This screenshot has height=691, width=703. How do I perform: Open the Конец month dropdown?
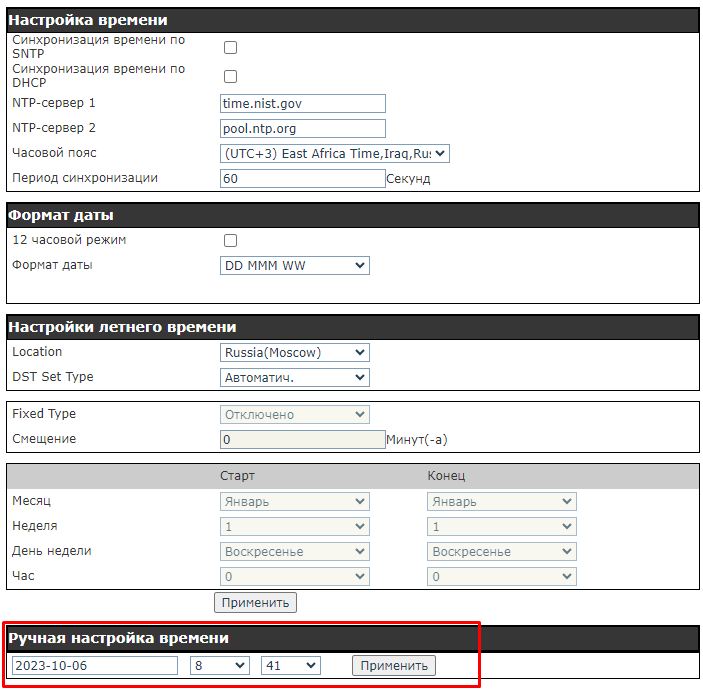[502, 502]
